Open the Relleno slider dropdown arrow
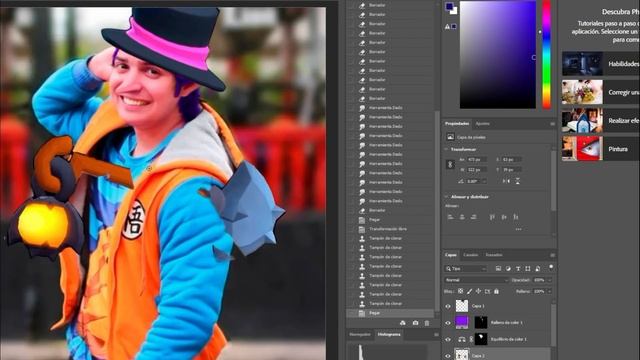Image resolution: width=640 pixels, height=360 pixels. tap(549, 291)
